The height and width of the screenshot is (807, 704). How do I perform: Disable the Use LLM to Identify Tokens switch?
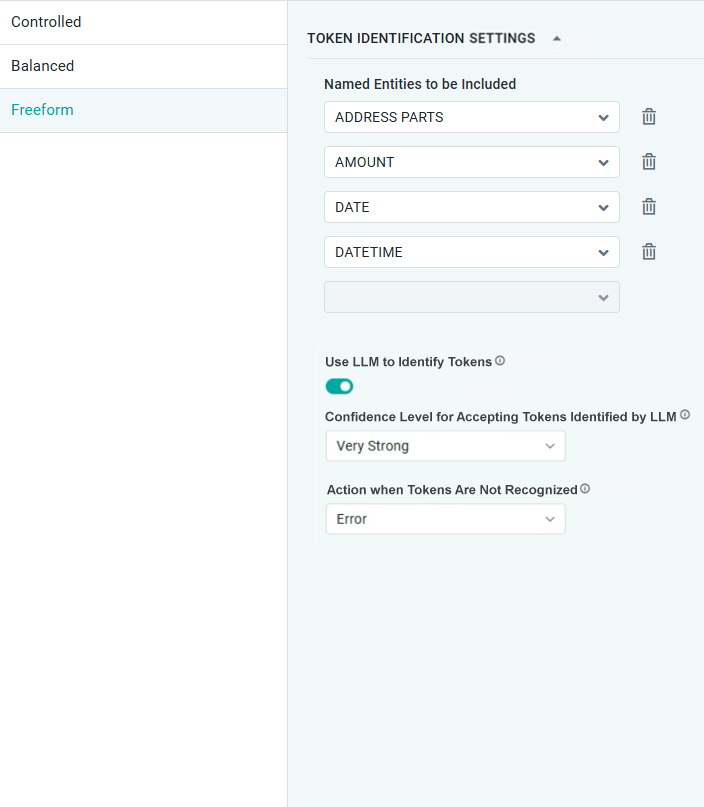pyautogui.click(x=339, y=386)
